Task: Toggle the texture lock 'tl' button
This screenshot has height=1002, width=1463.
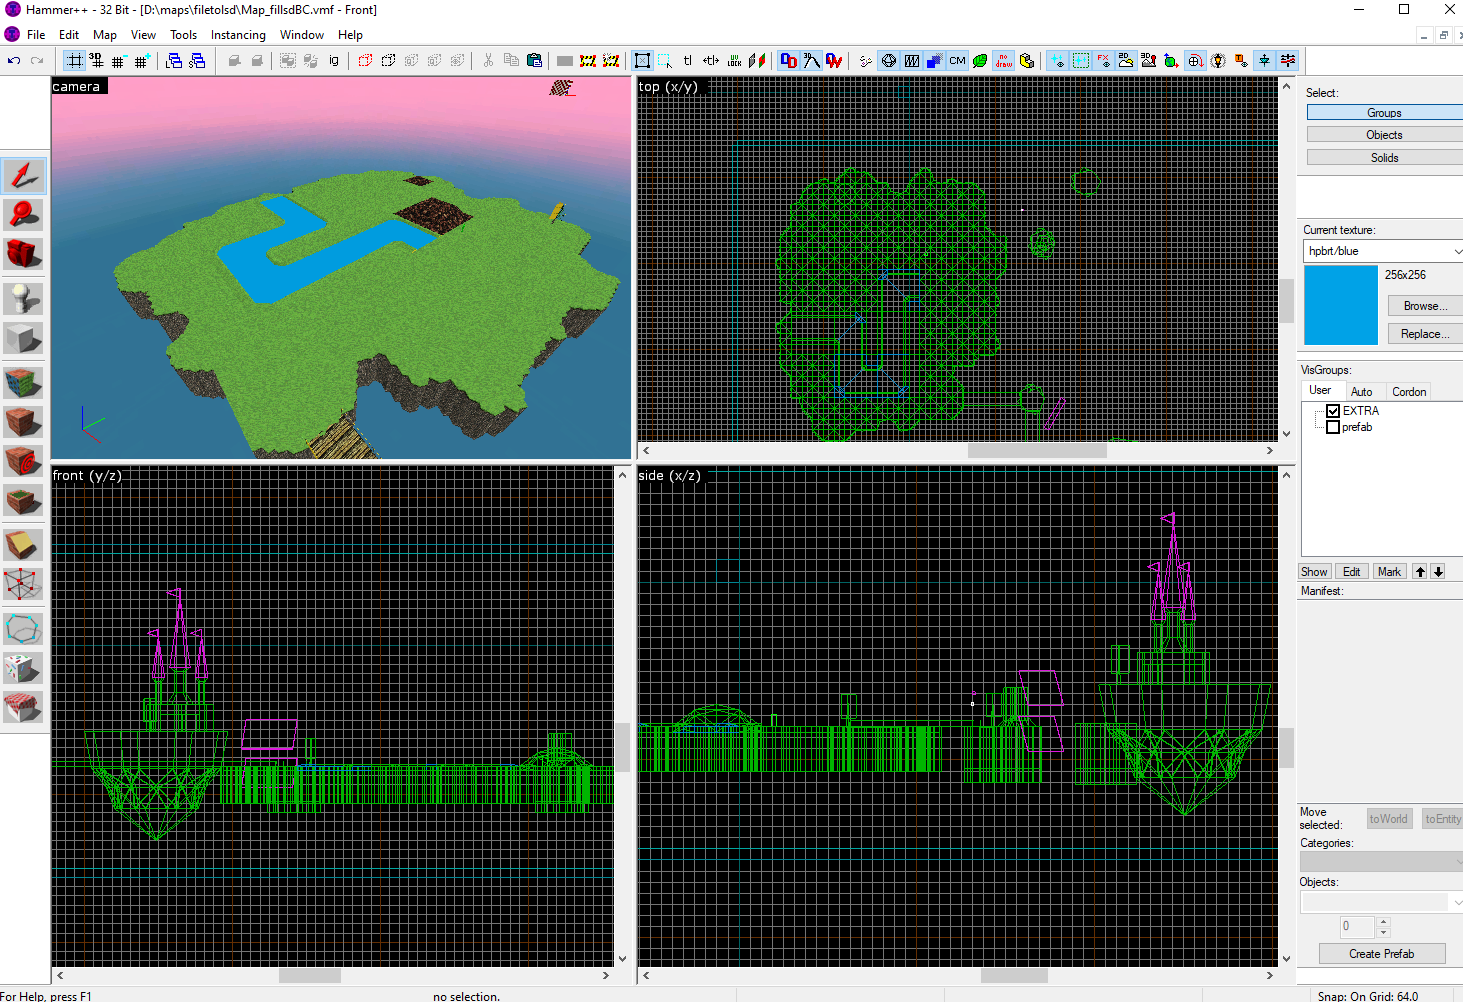Action: pyautogui.click(x=687, y=61)
